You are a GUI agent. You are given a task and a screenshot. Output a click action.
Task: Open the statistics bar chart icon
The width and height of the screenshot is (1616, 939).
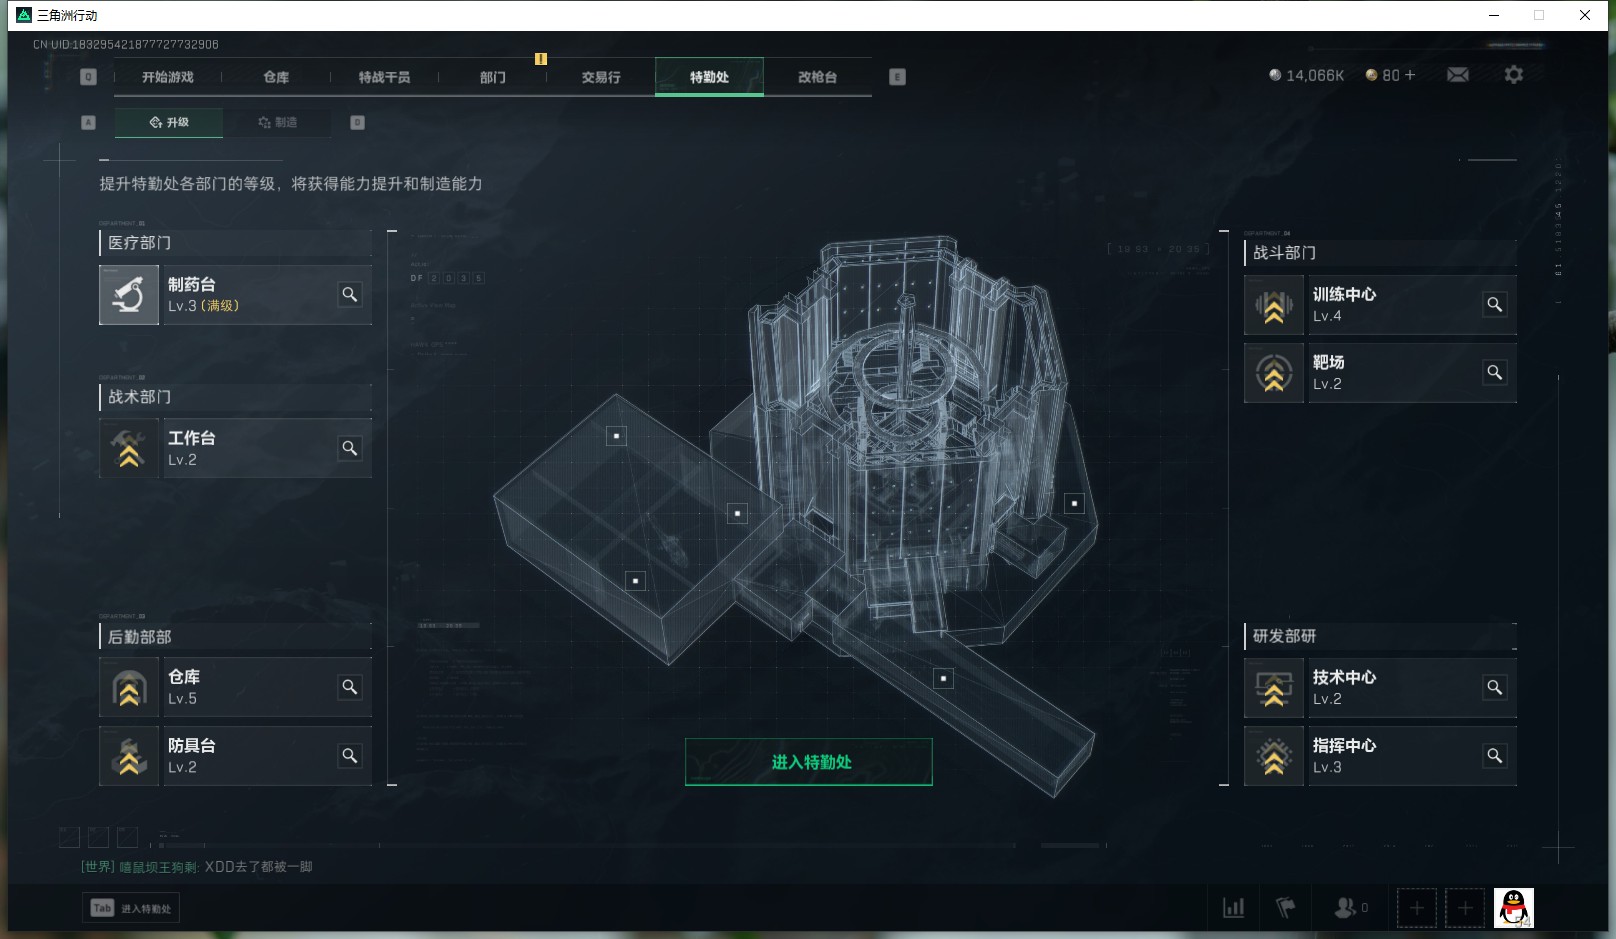pos(1234,908)
